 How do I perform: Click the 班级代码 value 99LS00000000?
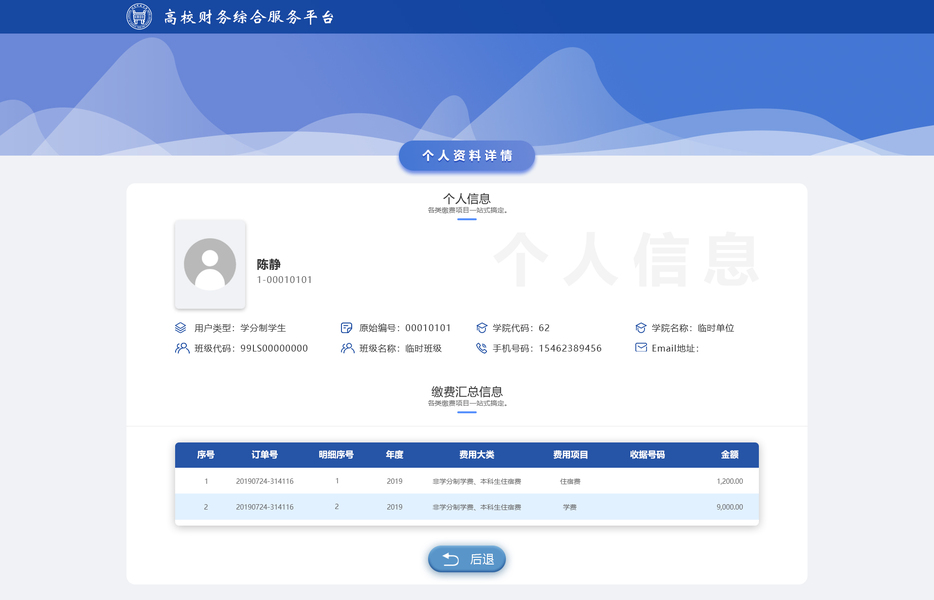(x=274, y=348)
